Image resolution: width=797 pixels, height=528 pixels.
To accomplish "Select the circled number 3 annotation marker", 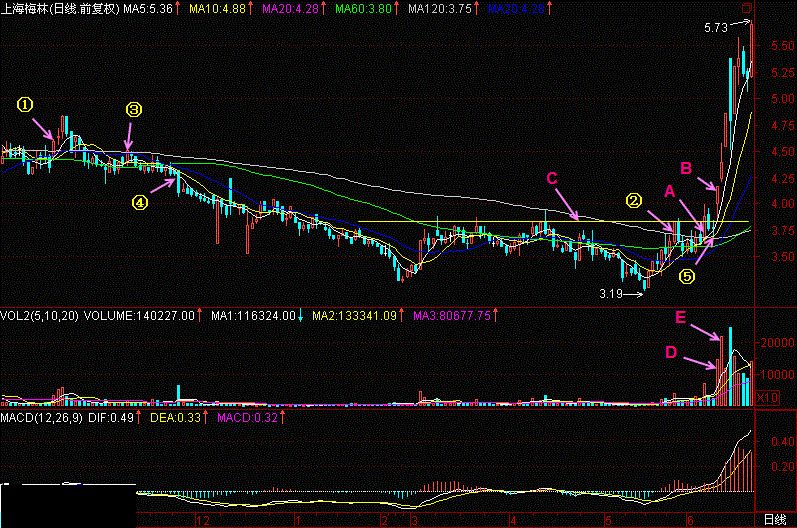I will pyautogui.click(x=134, y=110).
